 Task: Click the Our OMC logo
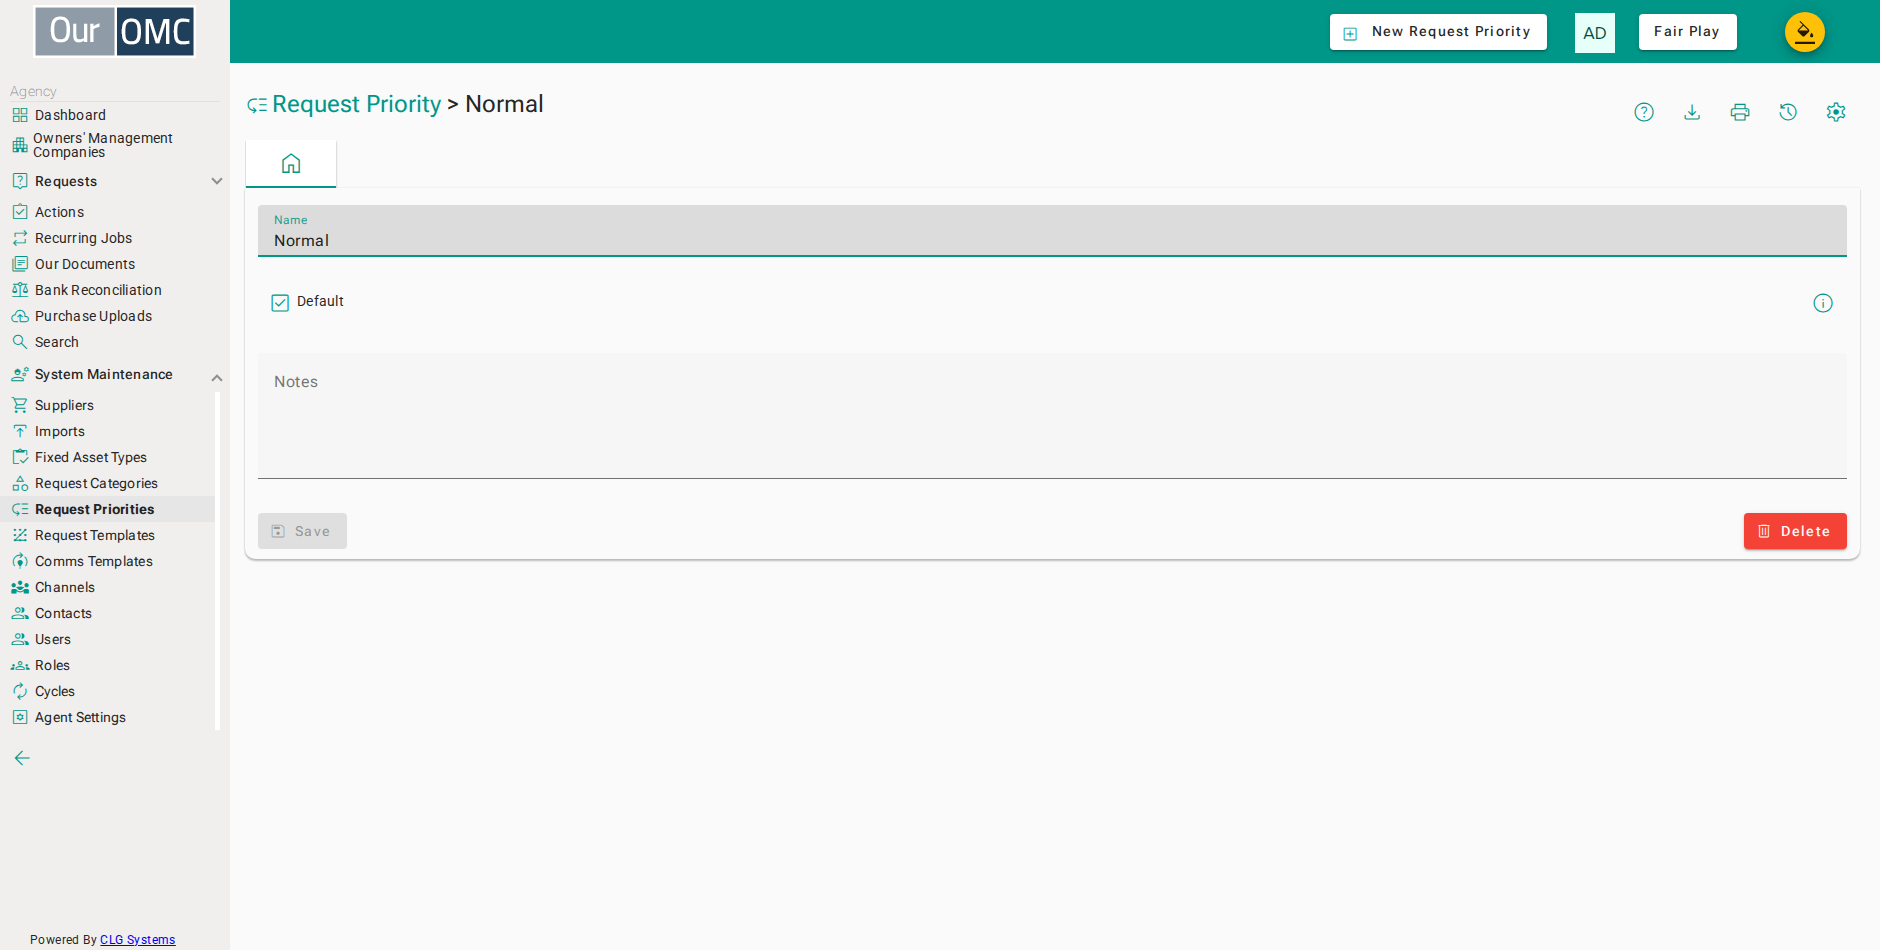(114, 31)
